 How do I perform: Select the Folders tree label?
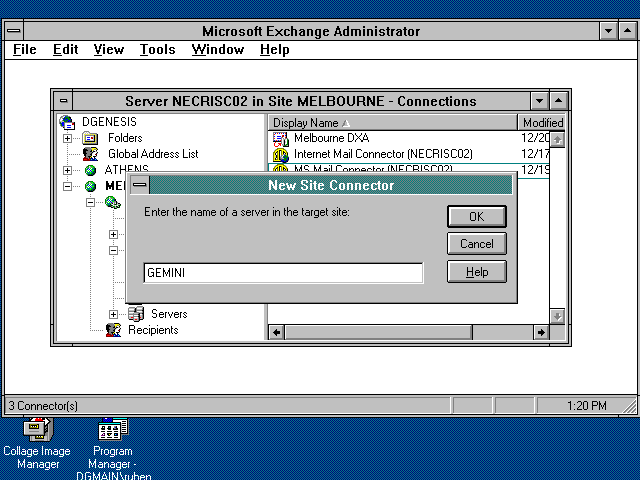[x=125, y=138]
